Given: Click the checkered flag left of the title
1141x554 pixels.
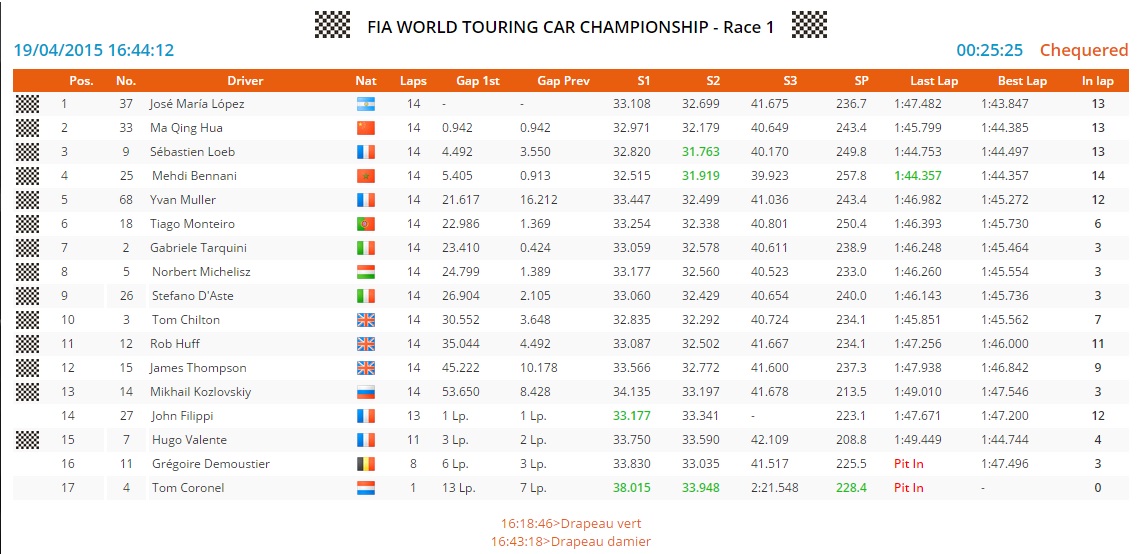Looking at the screenshot, I should pyautogui.click(x=332, y=26).
